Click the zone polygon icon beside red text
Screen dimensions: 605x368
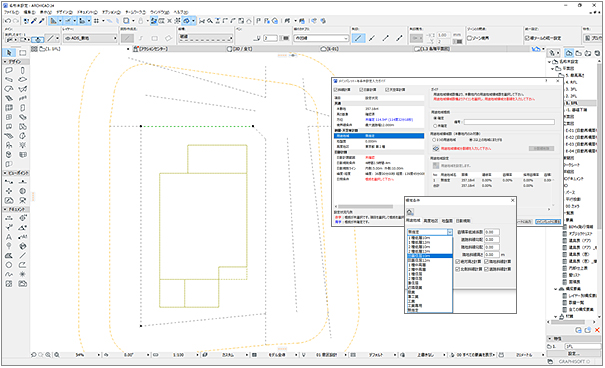(436, 149)
